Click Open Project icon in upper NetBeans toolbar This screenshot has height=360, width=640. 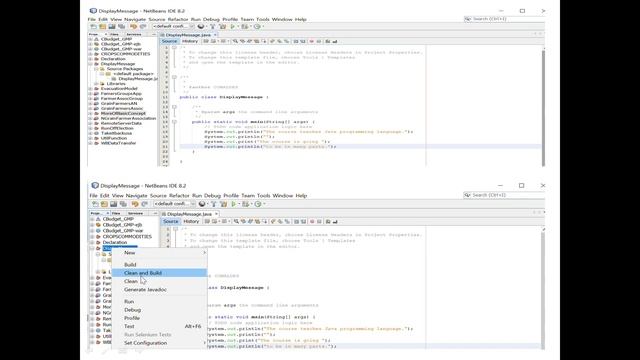[x=112, y=27]
